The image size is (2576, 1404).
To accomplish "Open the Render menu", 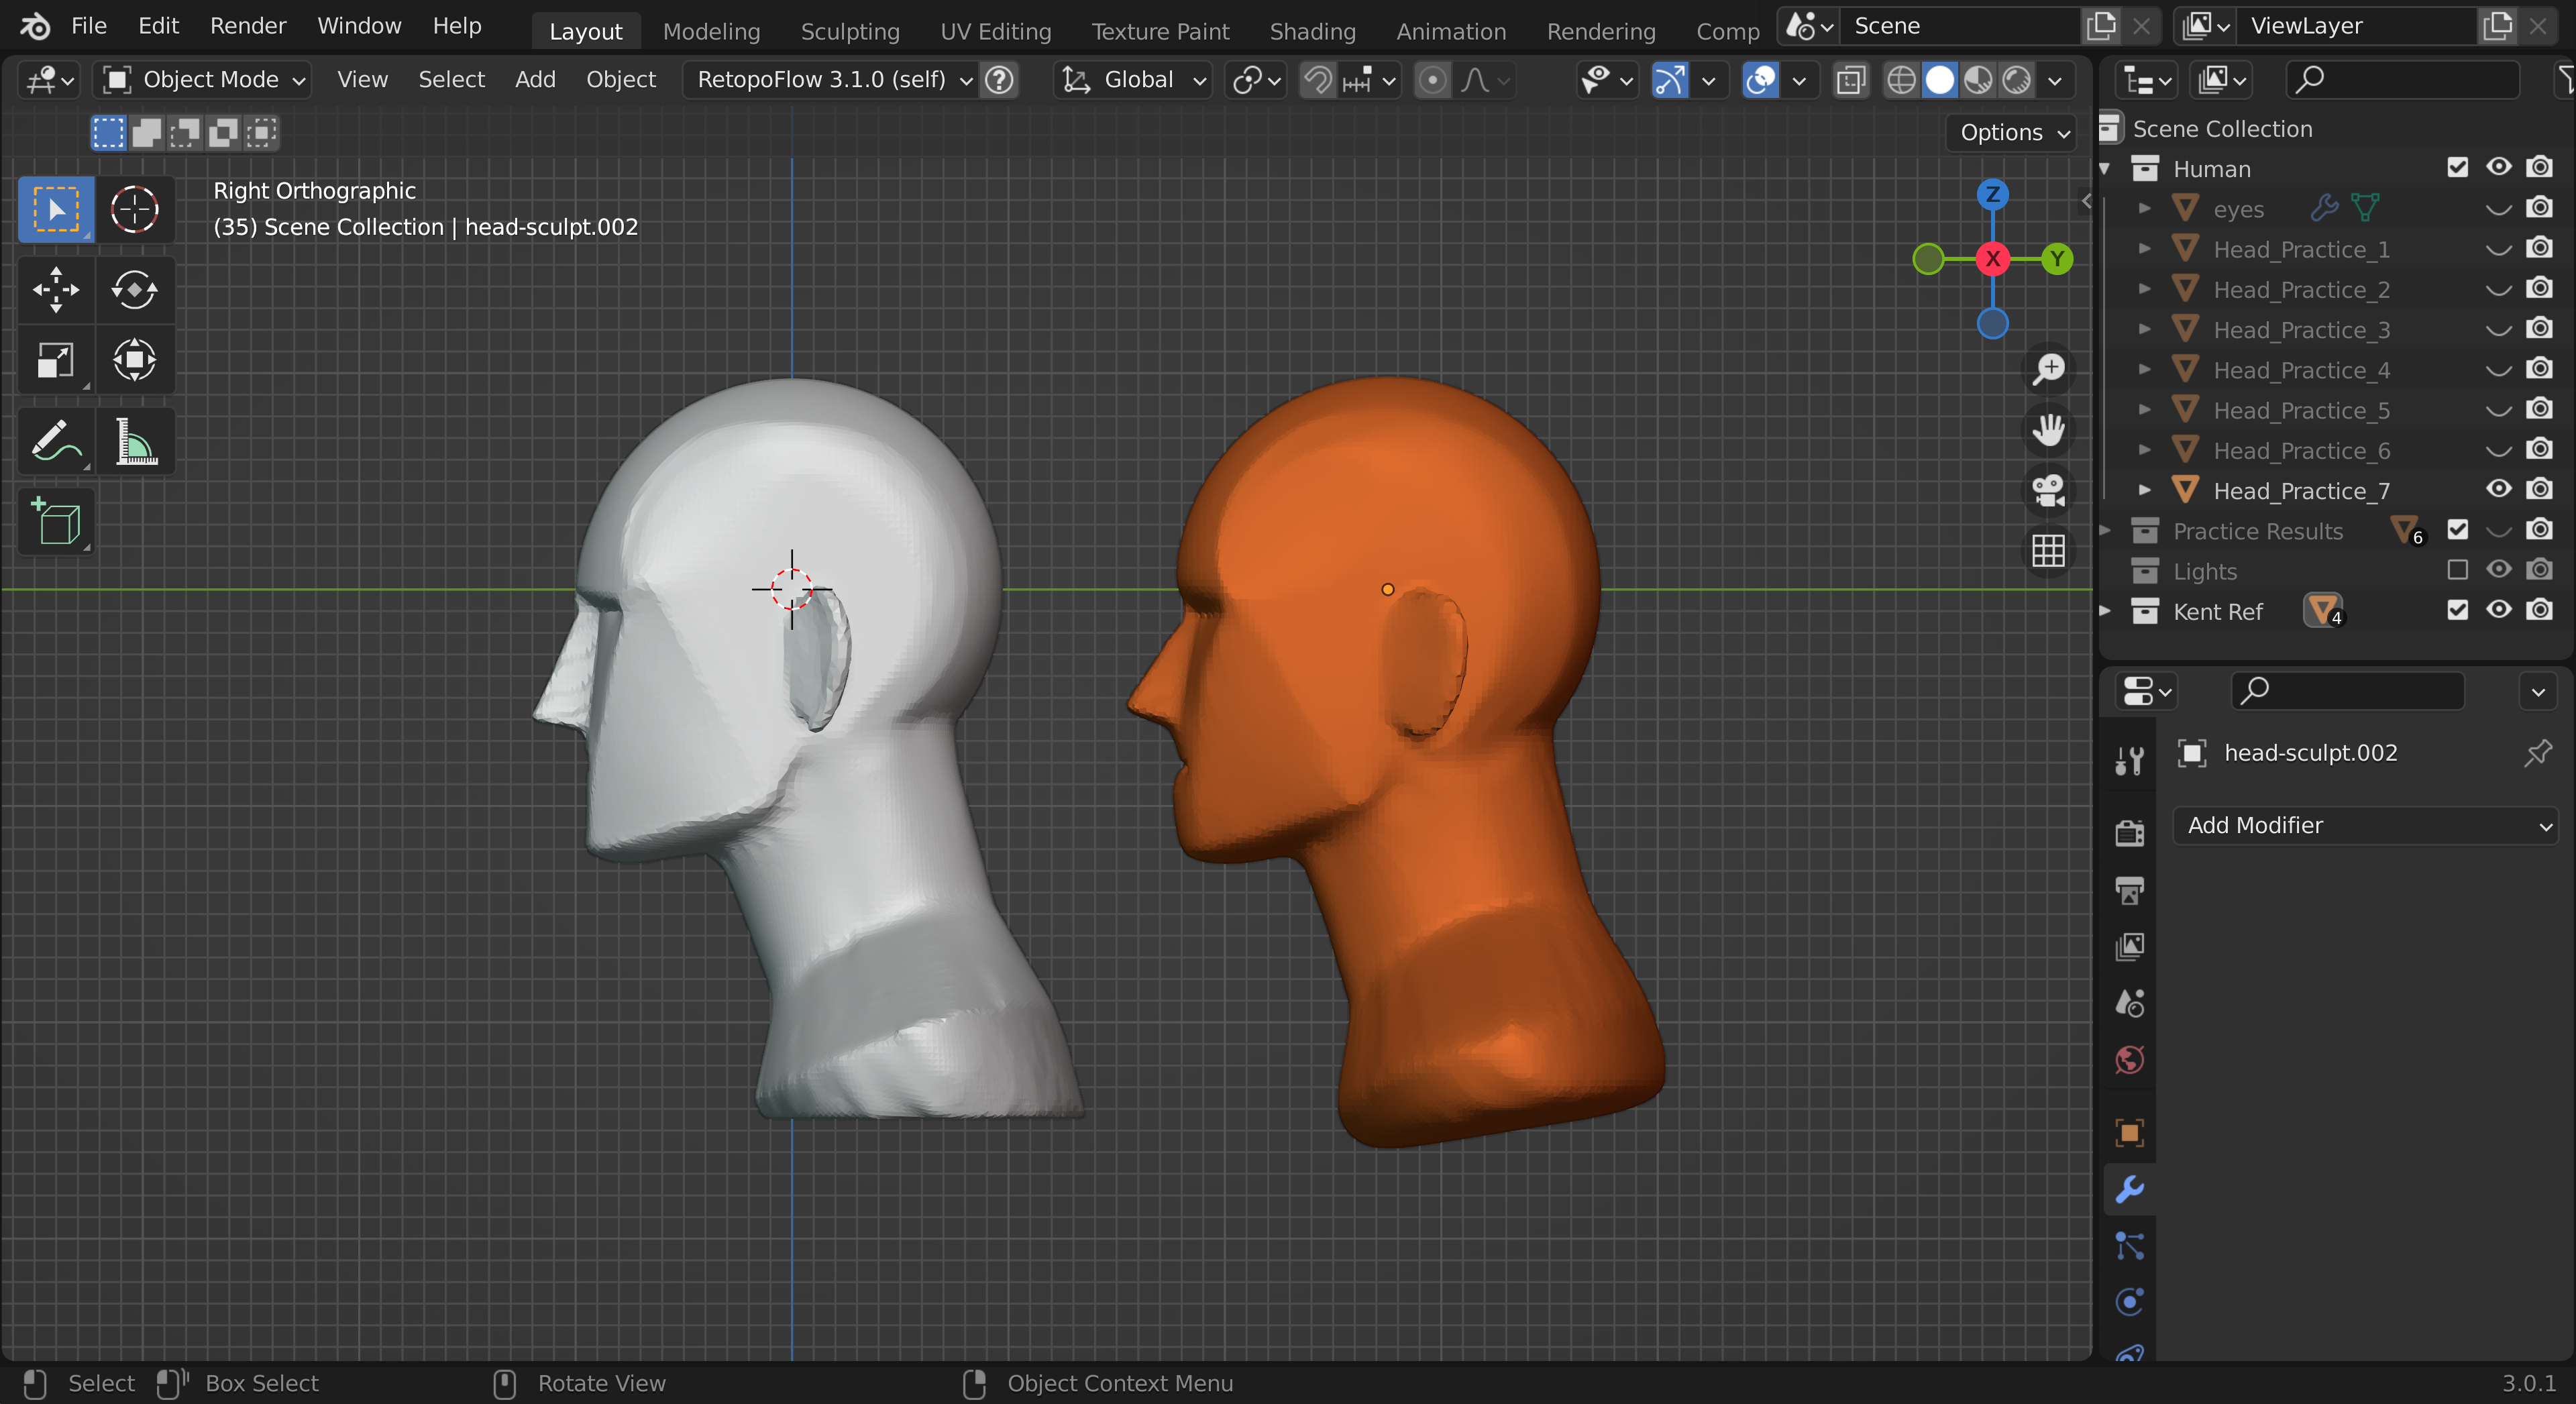I will point(247,26).
